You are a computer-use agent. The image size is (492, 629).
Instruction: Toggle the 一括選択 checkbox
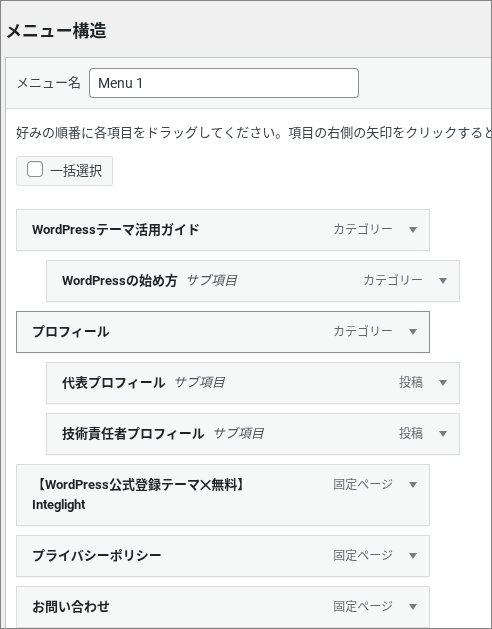pos(35,169)
